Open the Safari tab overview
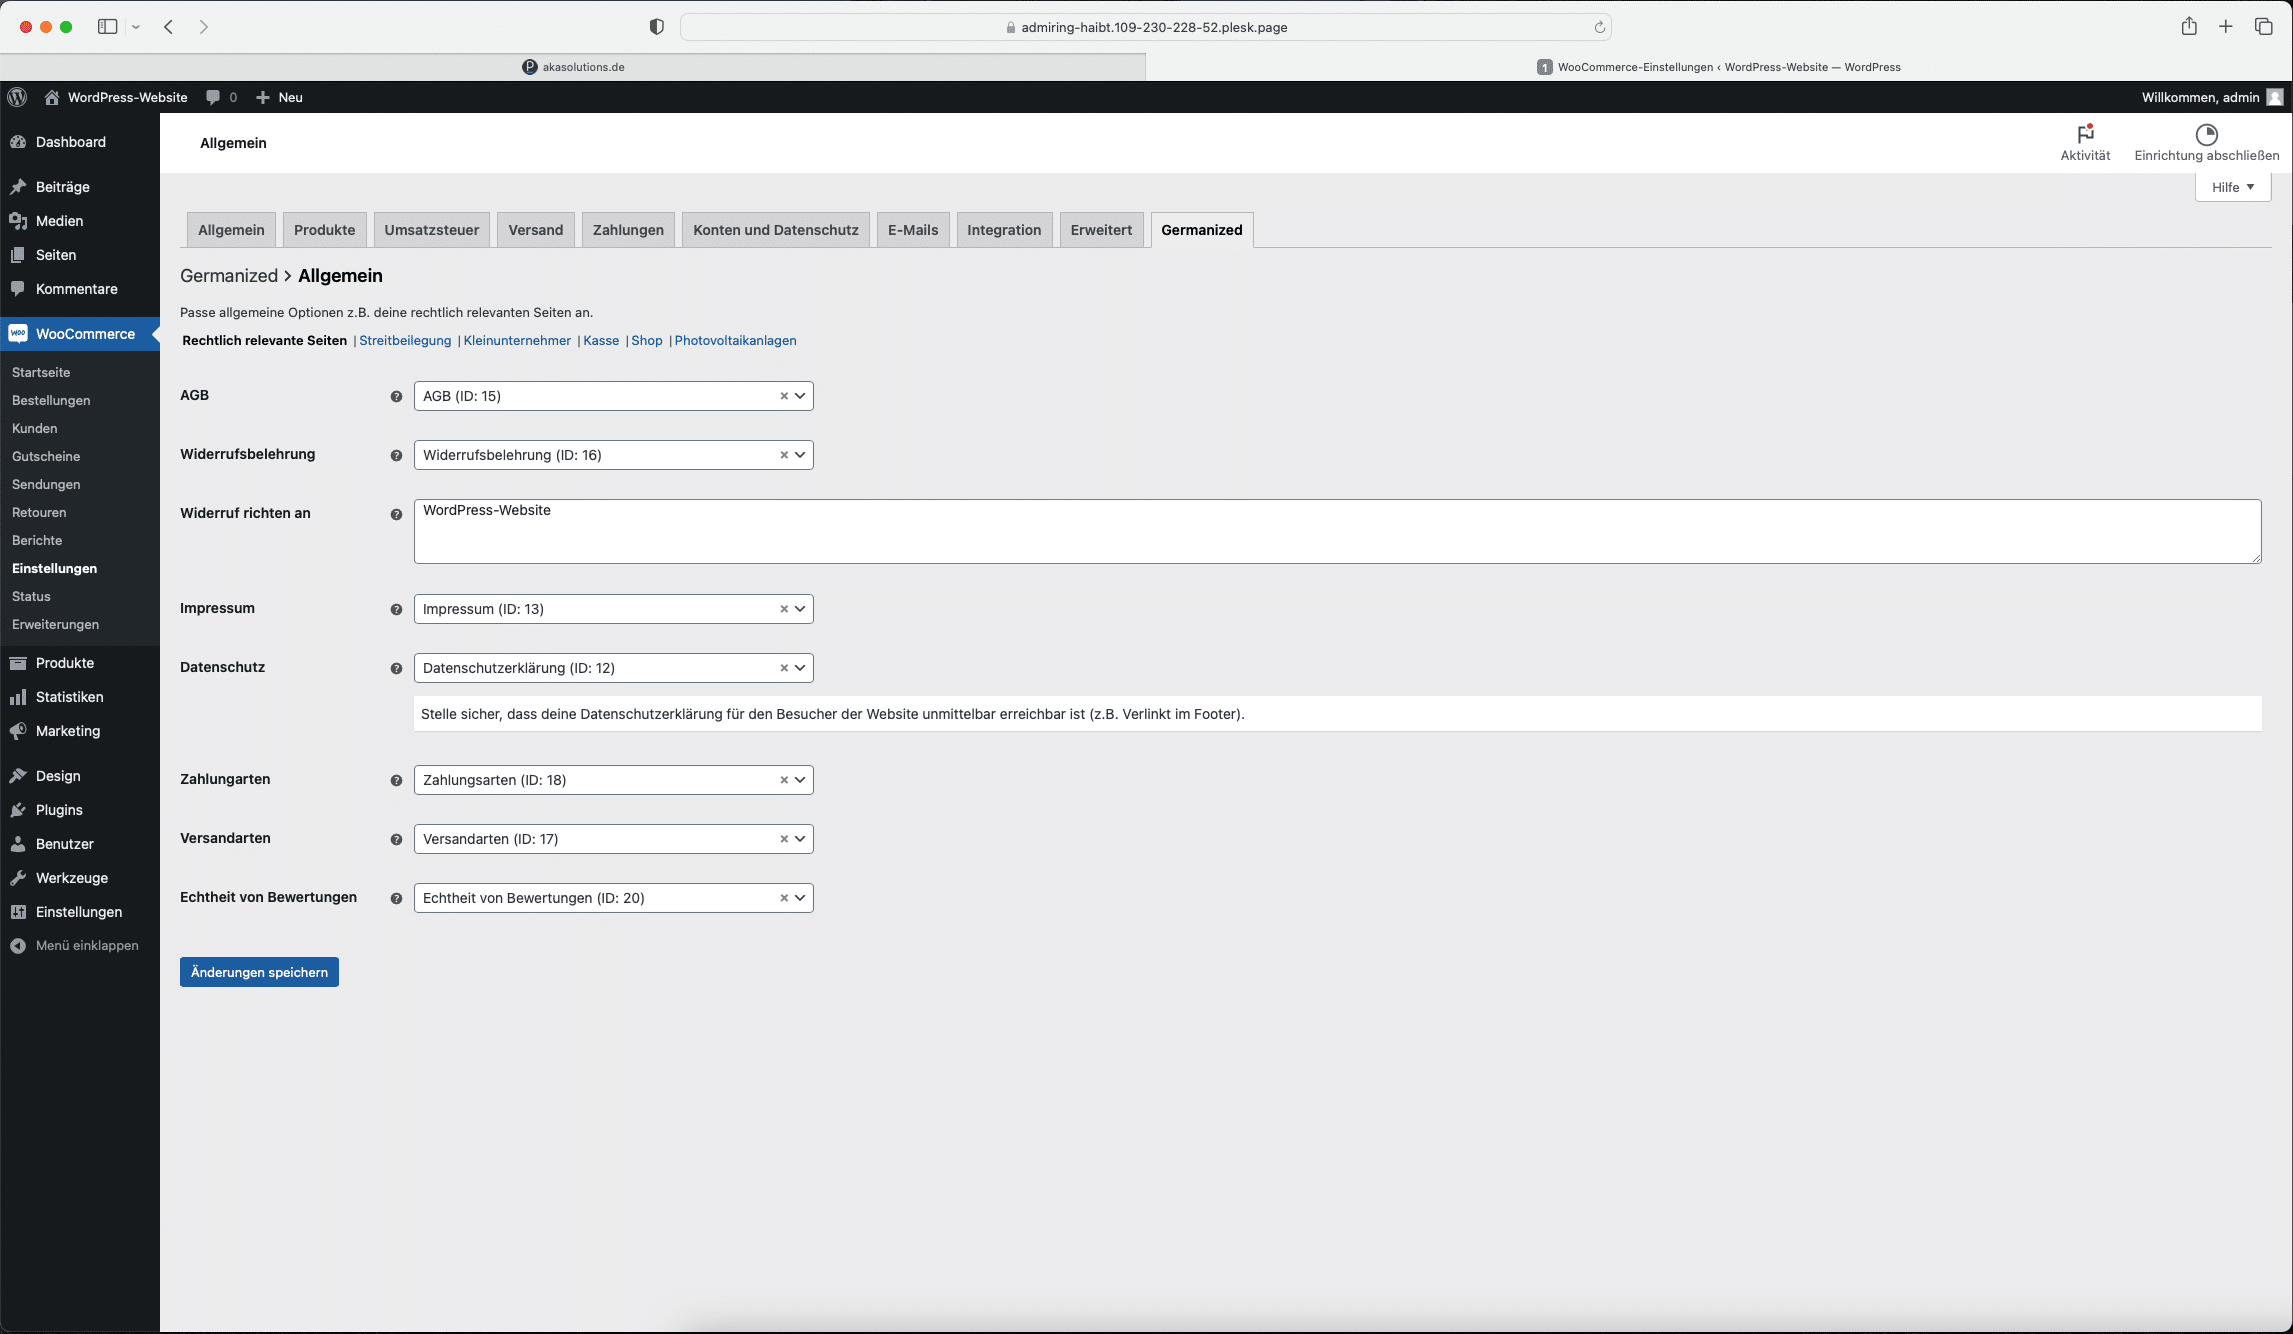2293x1334 pixels. [x=2264, y=27]
